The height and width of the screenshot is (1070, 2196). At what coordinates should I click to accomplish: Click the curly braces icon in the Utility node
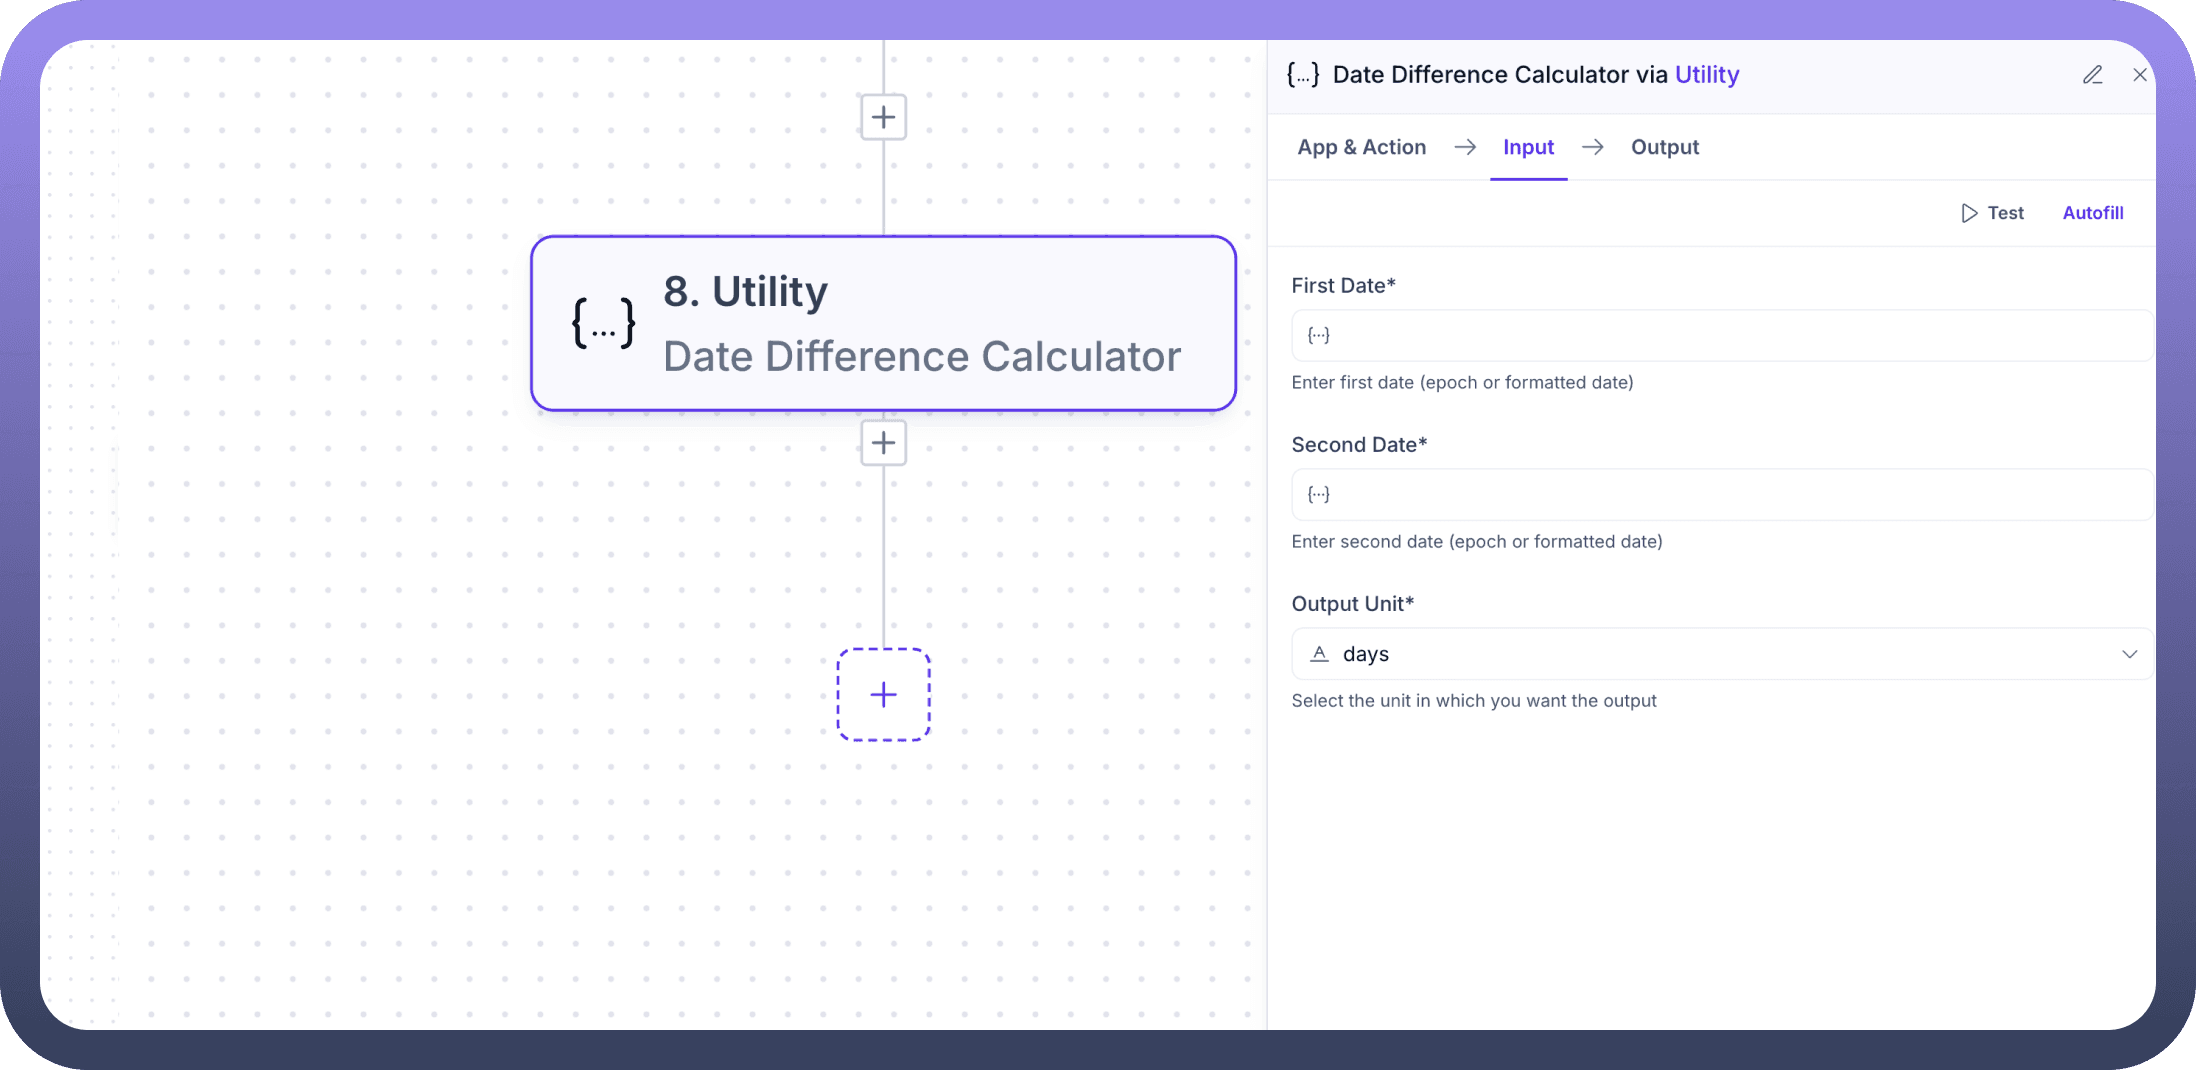point(603,323)
